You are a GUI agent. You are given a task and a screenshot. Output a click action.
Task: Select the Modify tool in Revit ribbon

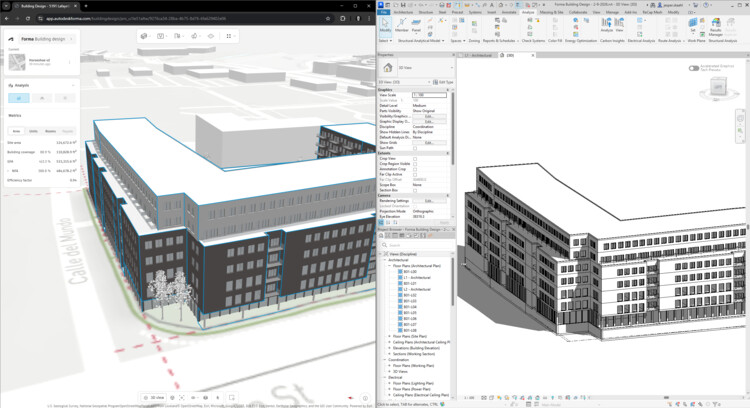click(x=385, y=25)
